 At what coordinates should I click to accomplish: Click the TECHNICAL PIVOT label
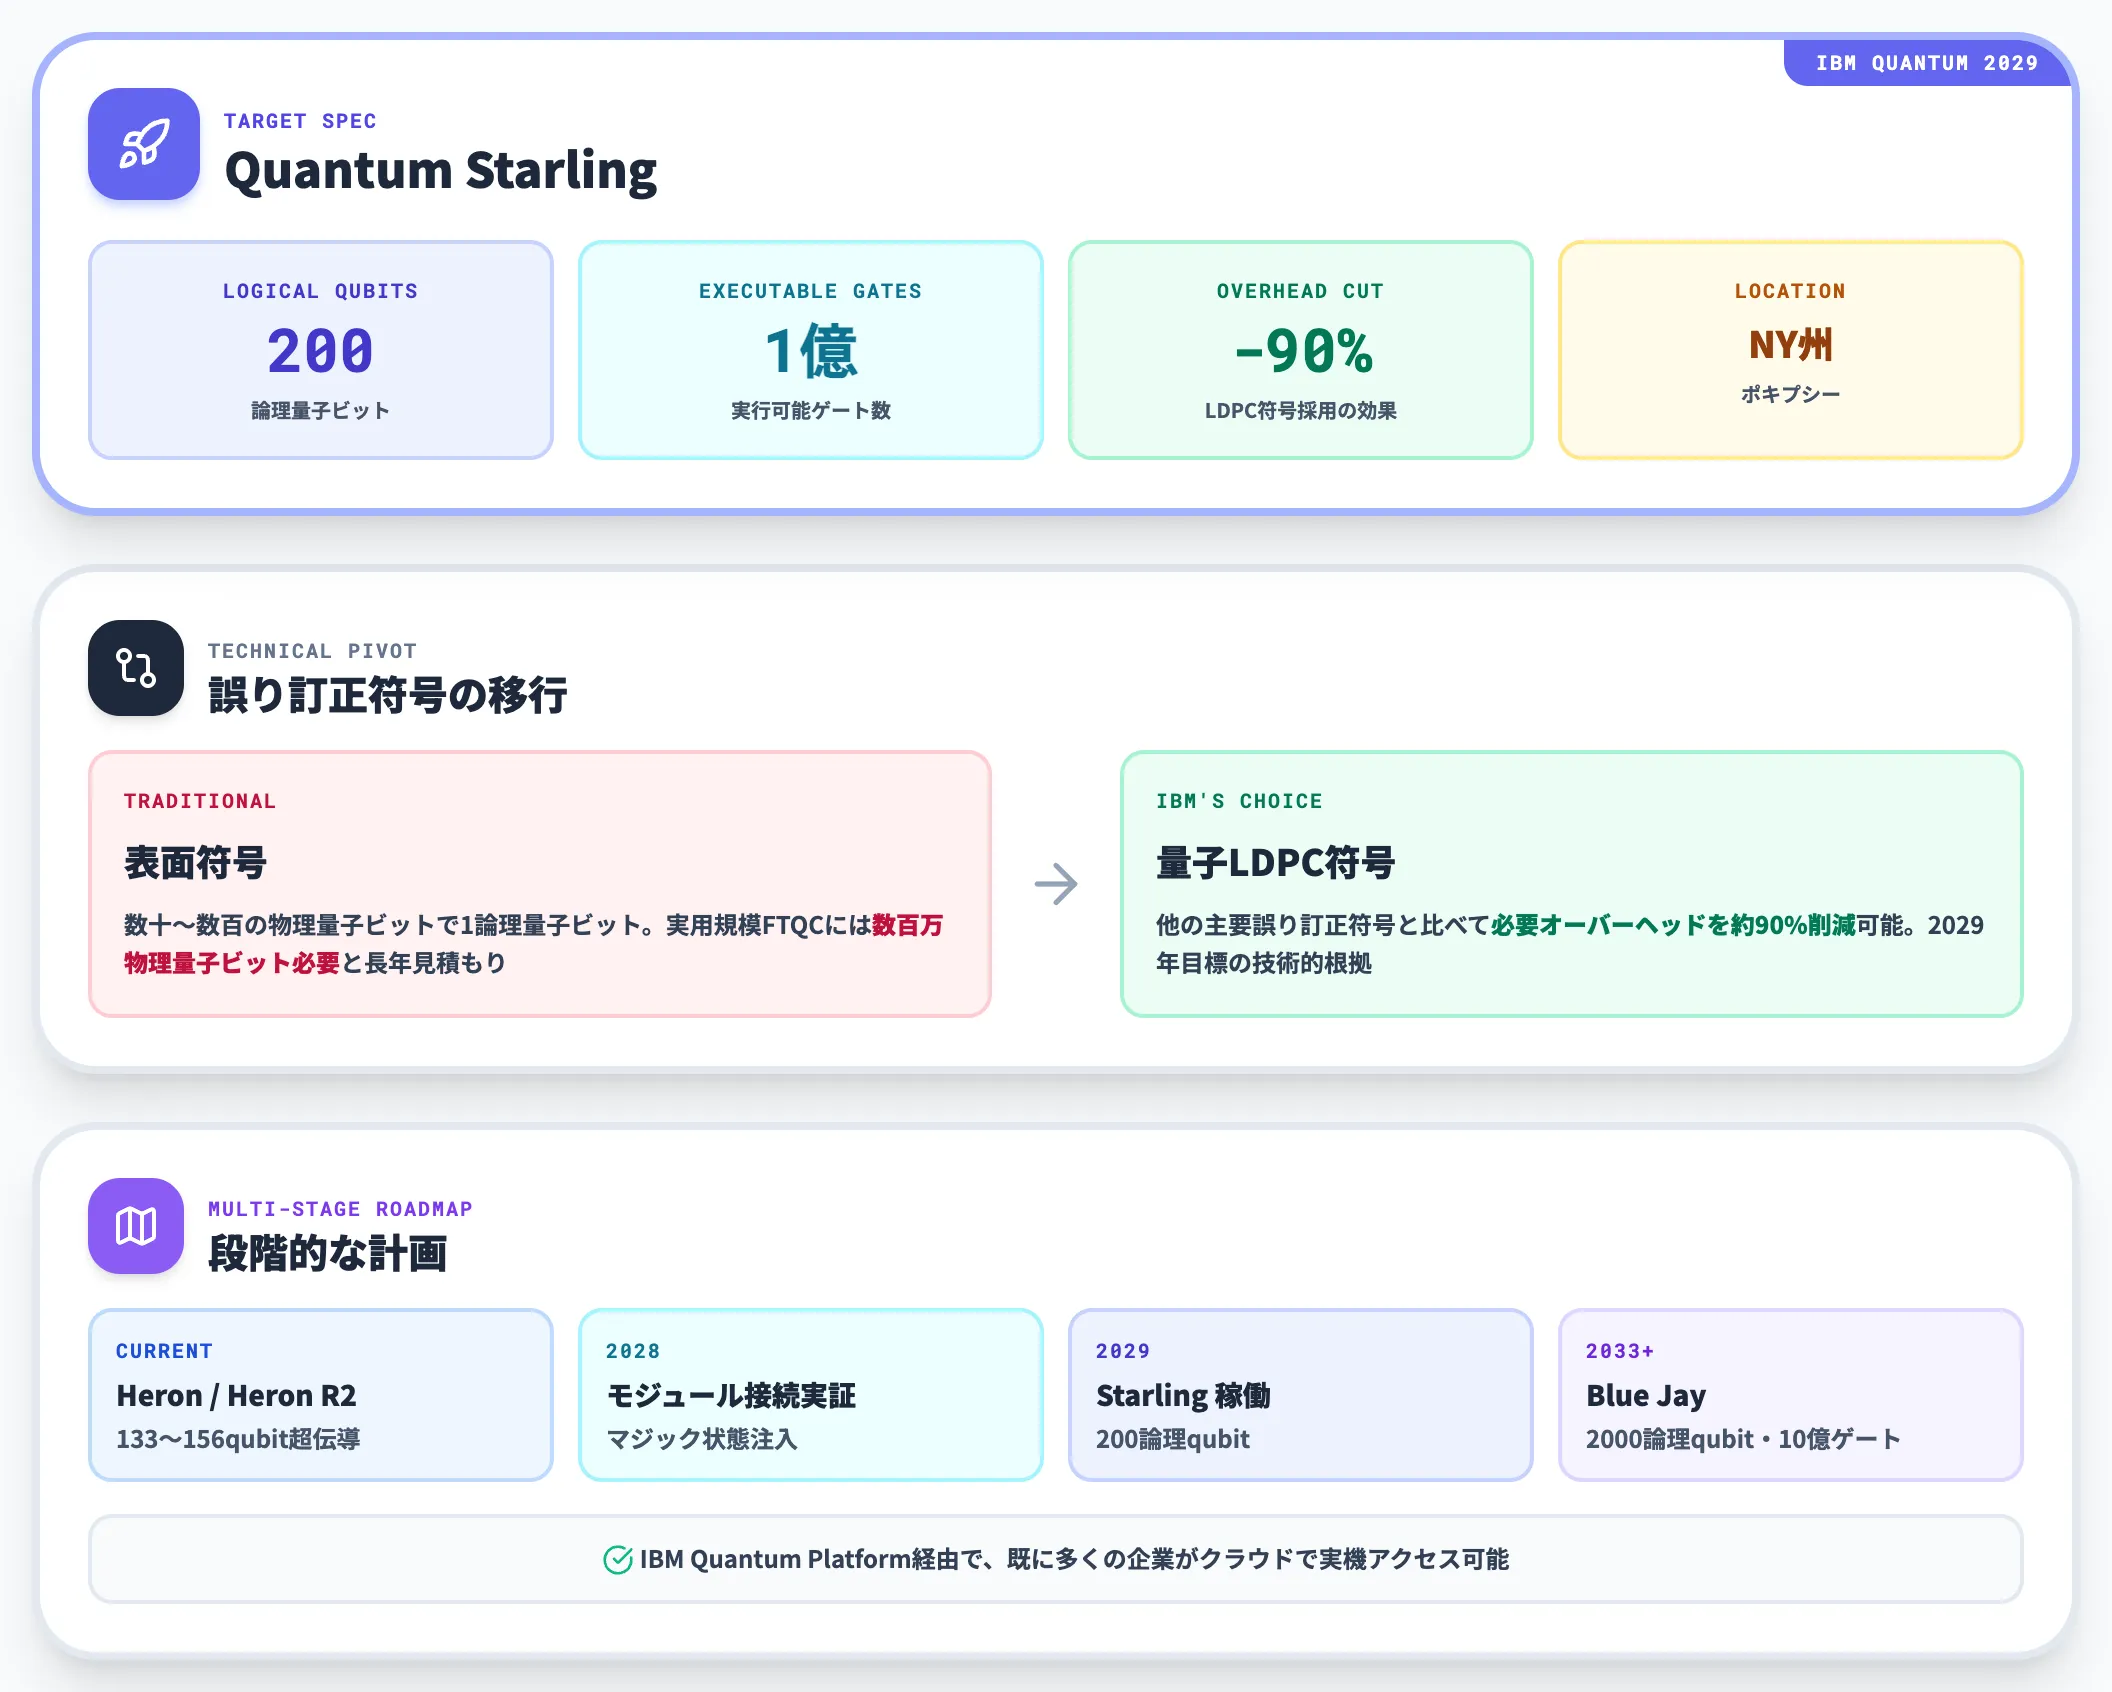click(312, 651)
